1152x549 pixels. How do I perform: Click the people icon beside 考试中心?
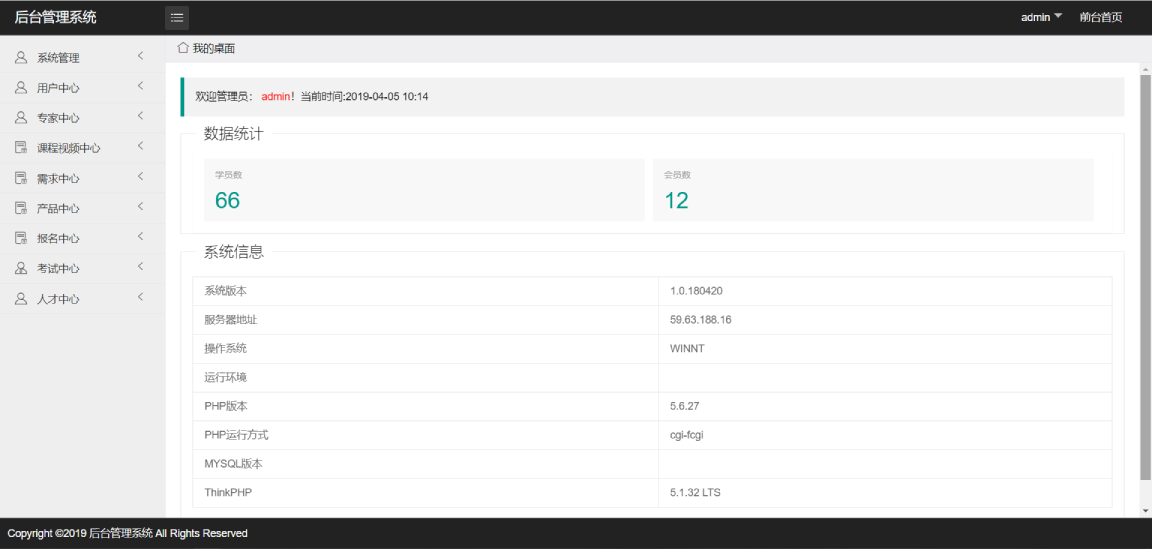[x=21, y=268]
